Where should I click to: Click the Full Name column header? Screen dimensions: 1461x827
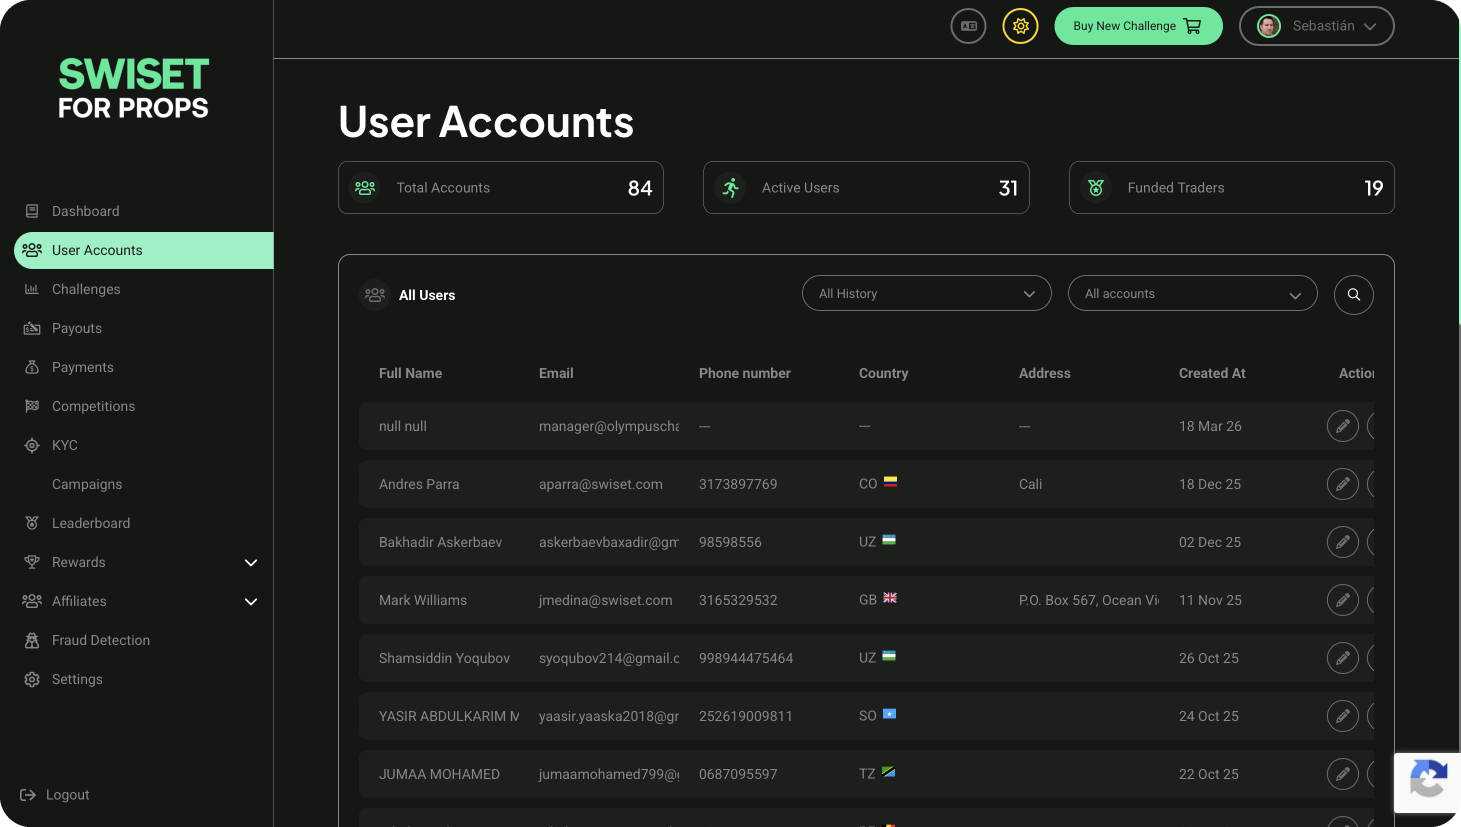411,373
